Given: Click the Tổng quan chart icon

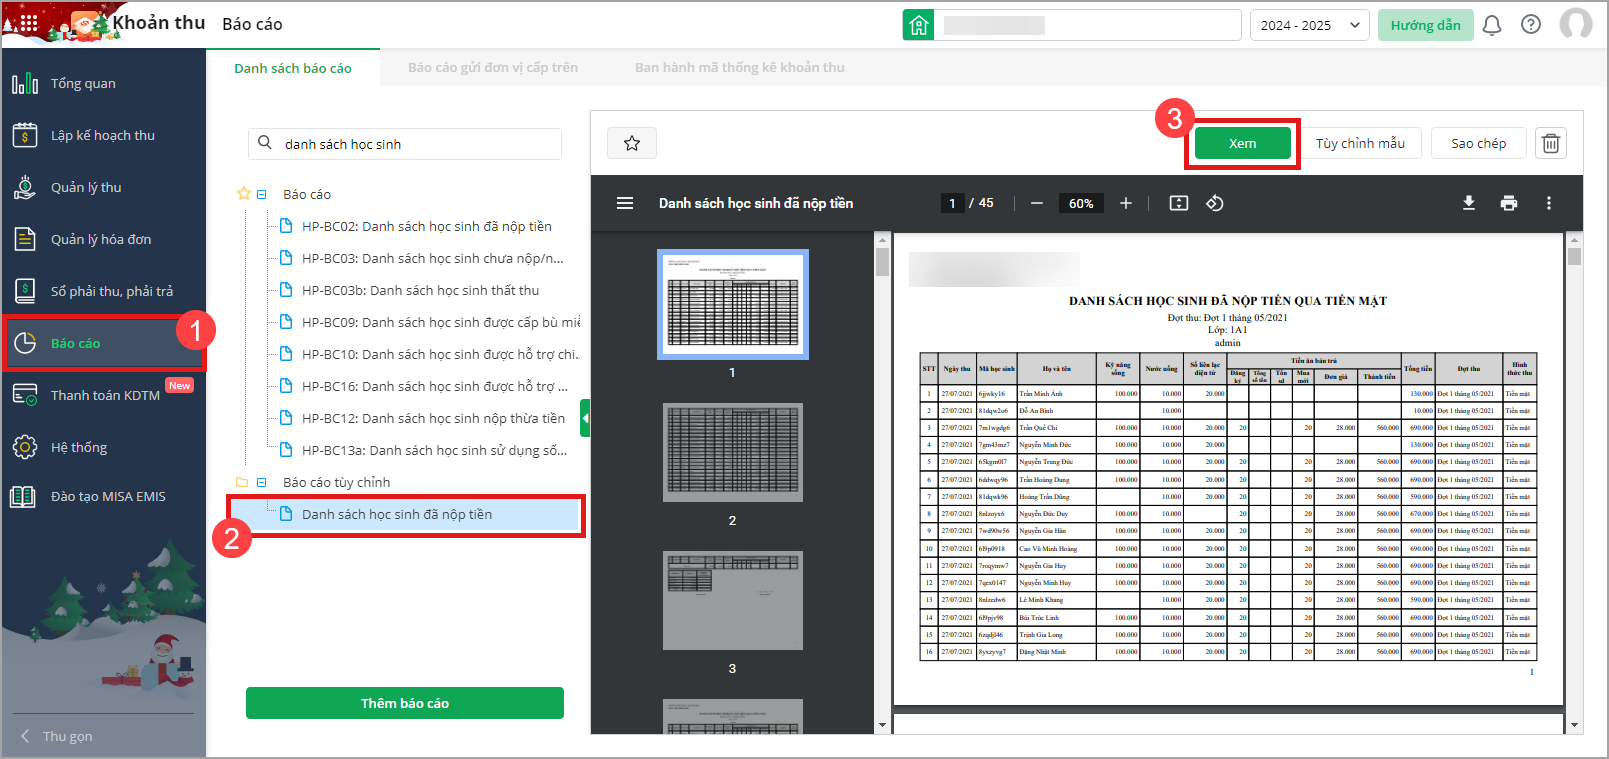Looking at the screenshot, I should click(25, 83).
